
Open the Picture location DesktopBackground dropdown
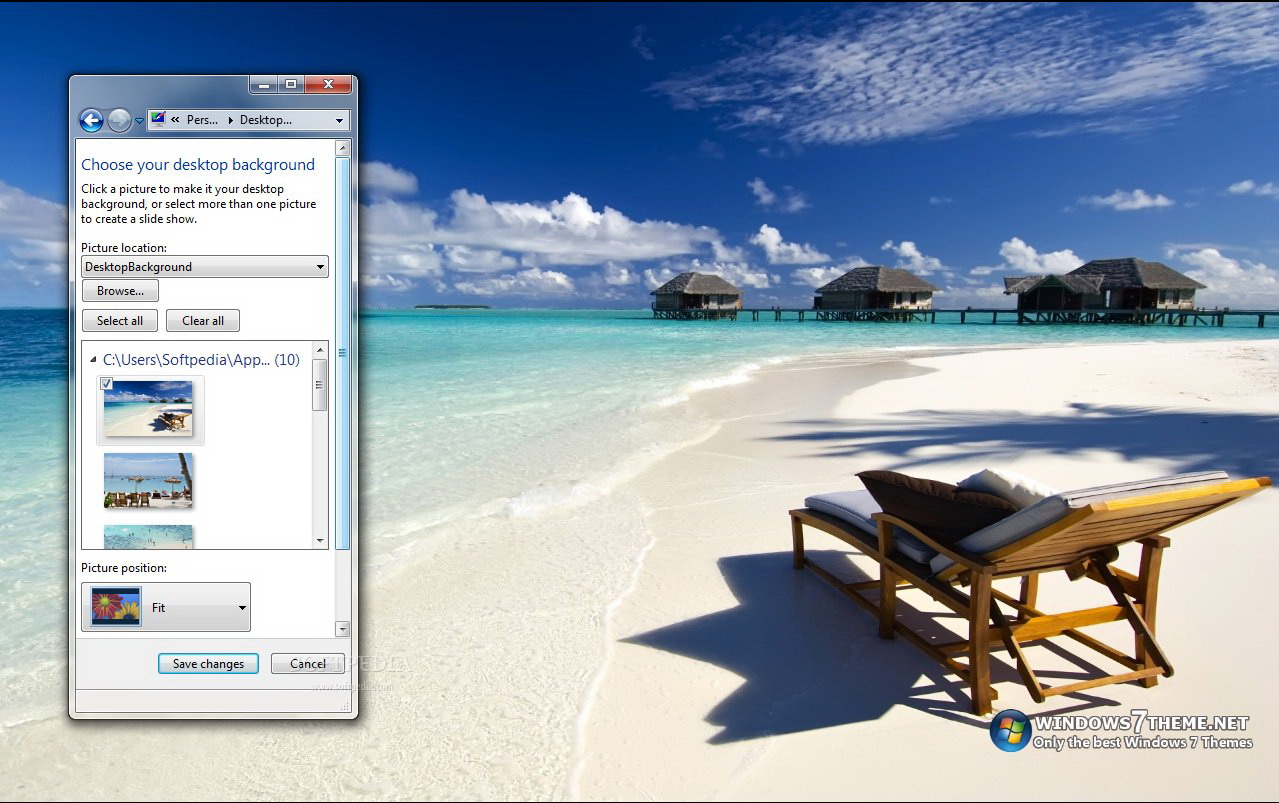pyautogui.click(x=205, y=267)
